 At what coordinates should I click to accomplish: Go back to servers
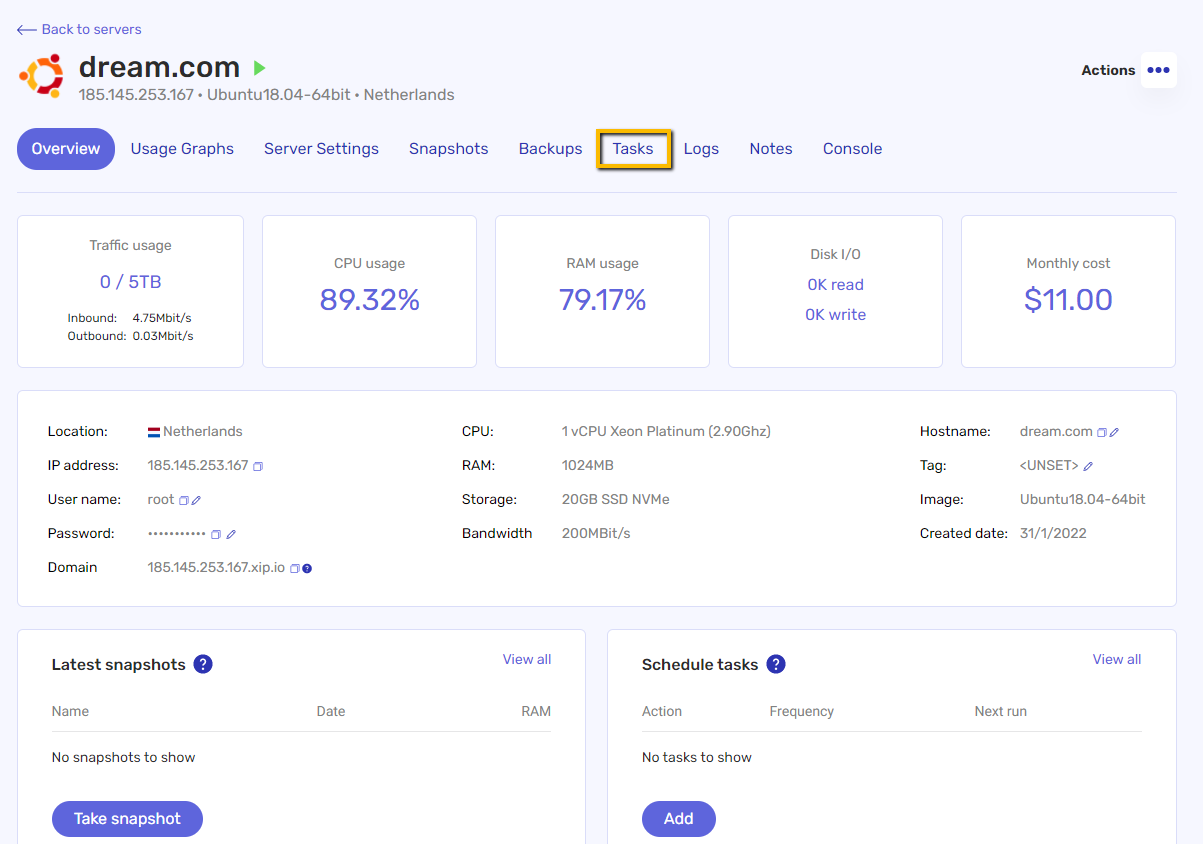tap(80, 29)
